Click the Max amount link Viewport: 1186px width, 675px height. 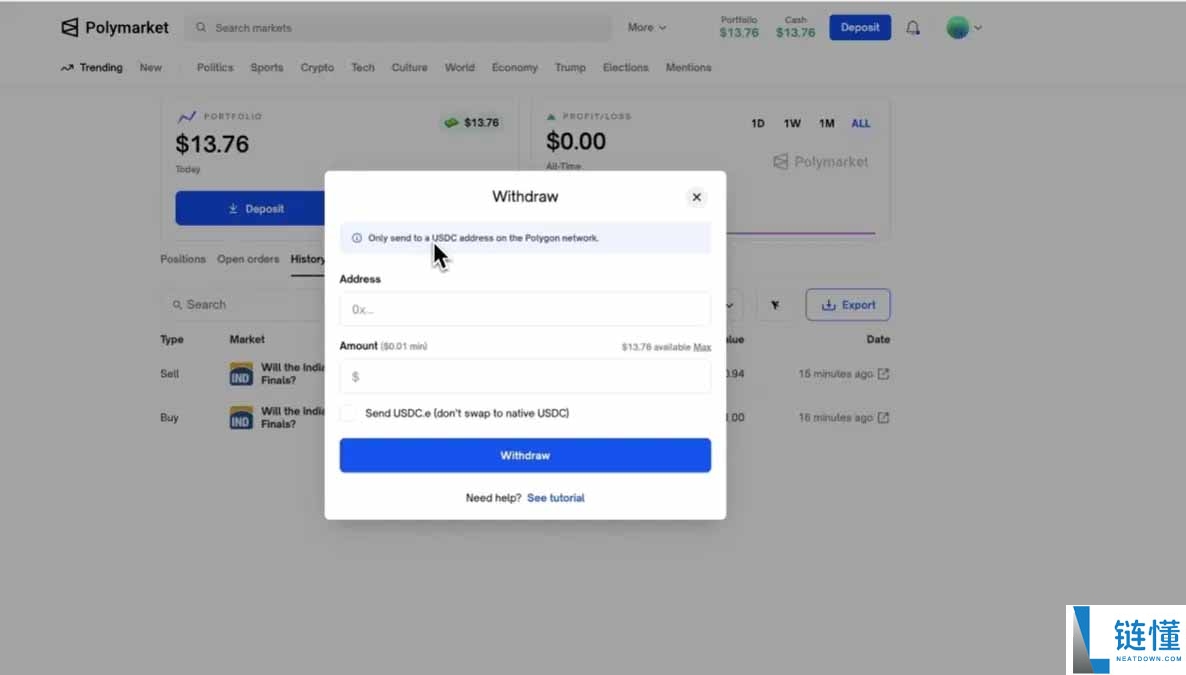[x=702, y=347]
